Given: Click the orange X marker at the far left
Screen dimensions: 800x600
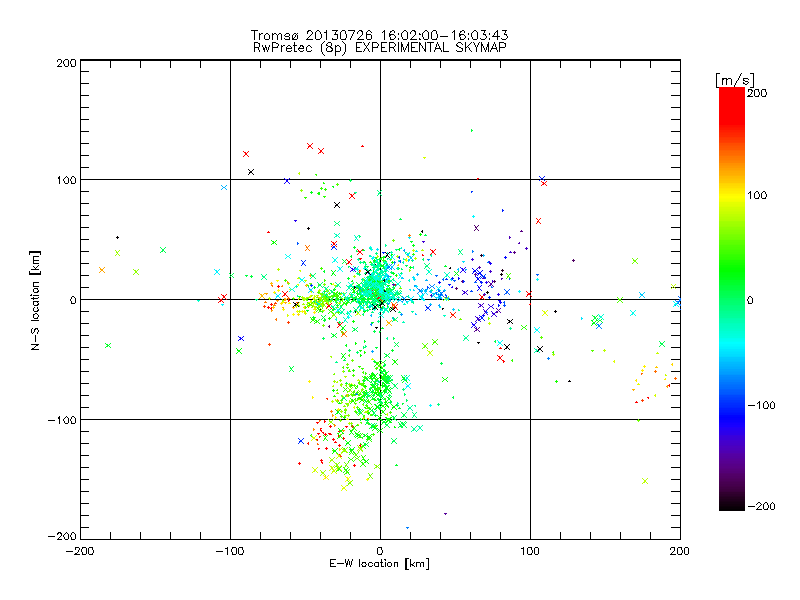Looking at the screenshot, I should 102,270.
